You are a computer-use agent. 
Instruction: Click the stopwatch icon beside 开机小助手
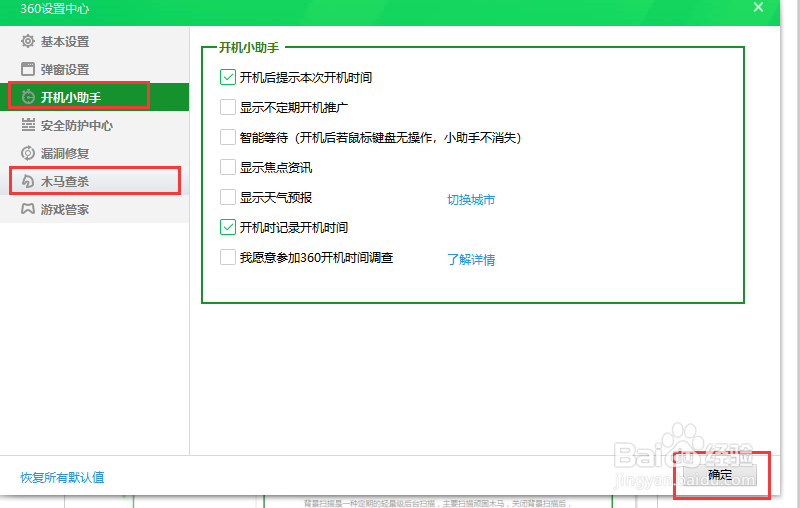(x=28, y=96)
